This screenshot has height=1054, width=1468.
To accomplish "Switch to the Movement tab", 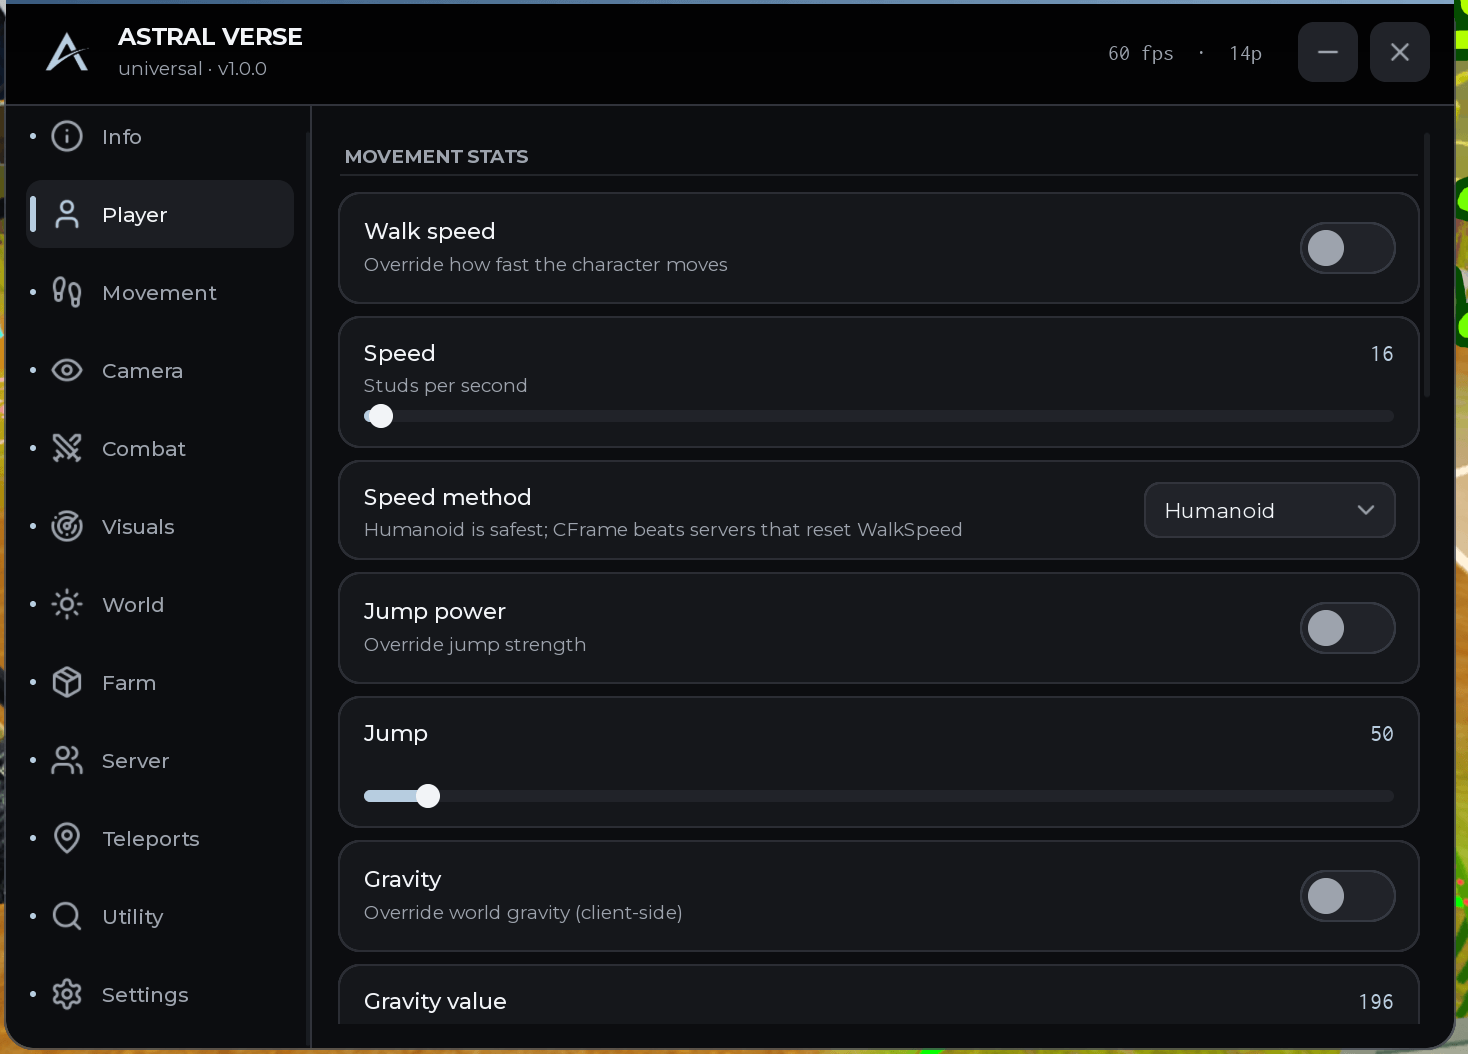I will pos(159,293).
